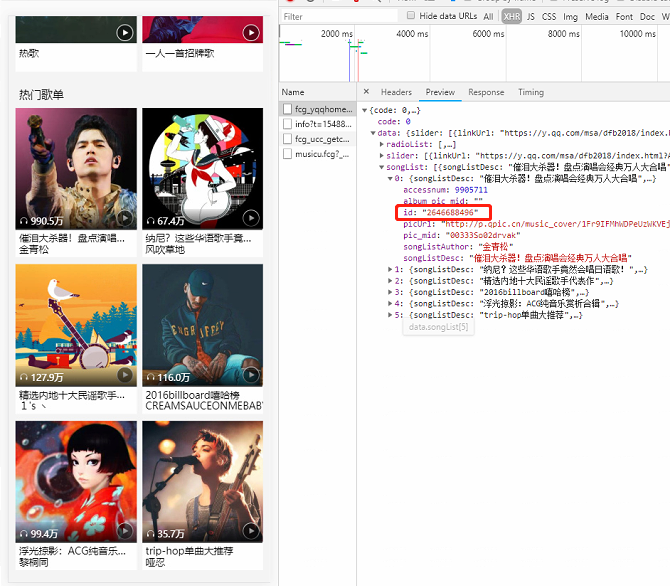Screen dimensions: 670x586
Task: Open the anime girl ACG playlist cover
Action: tap(76, 482)
